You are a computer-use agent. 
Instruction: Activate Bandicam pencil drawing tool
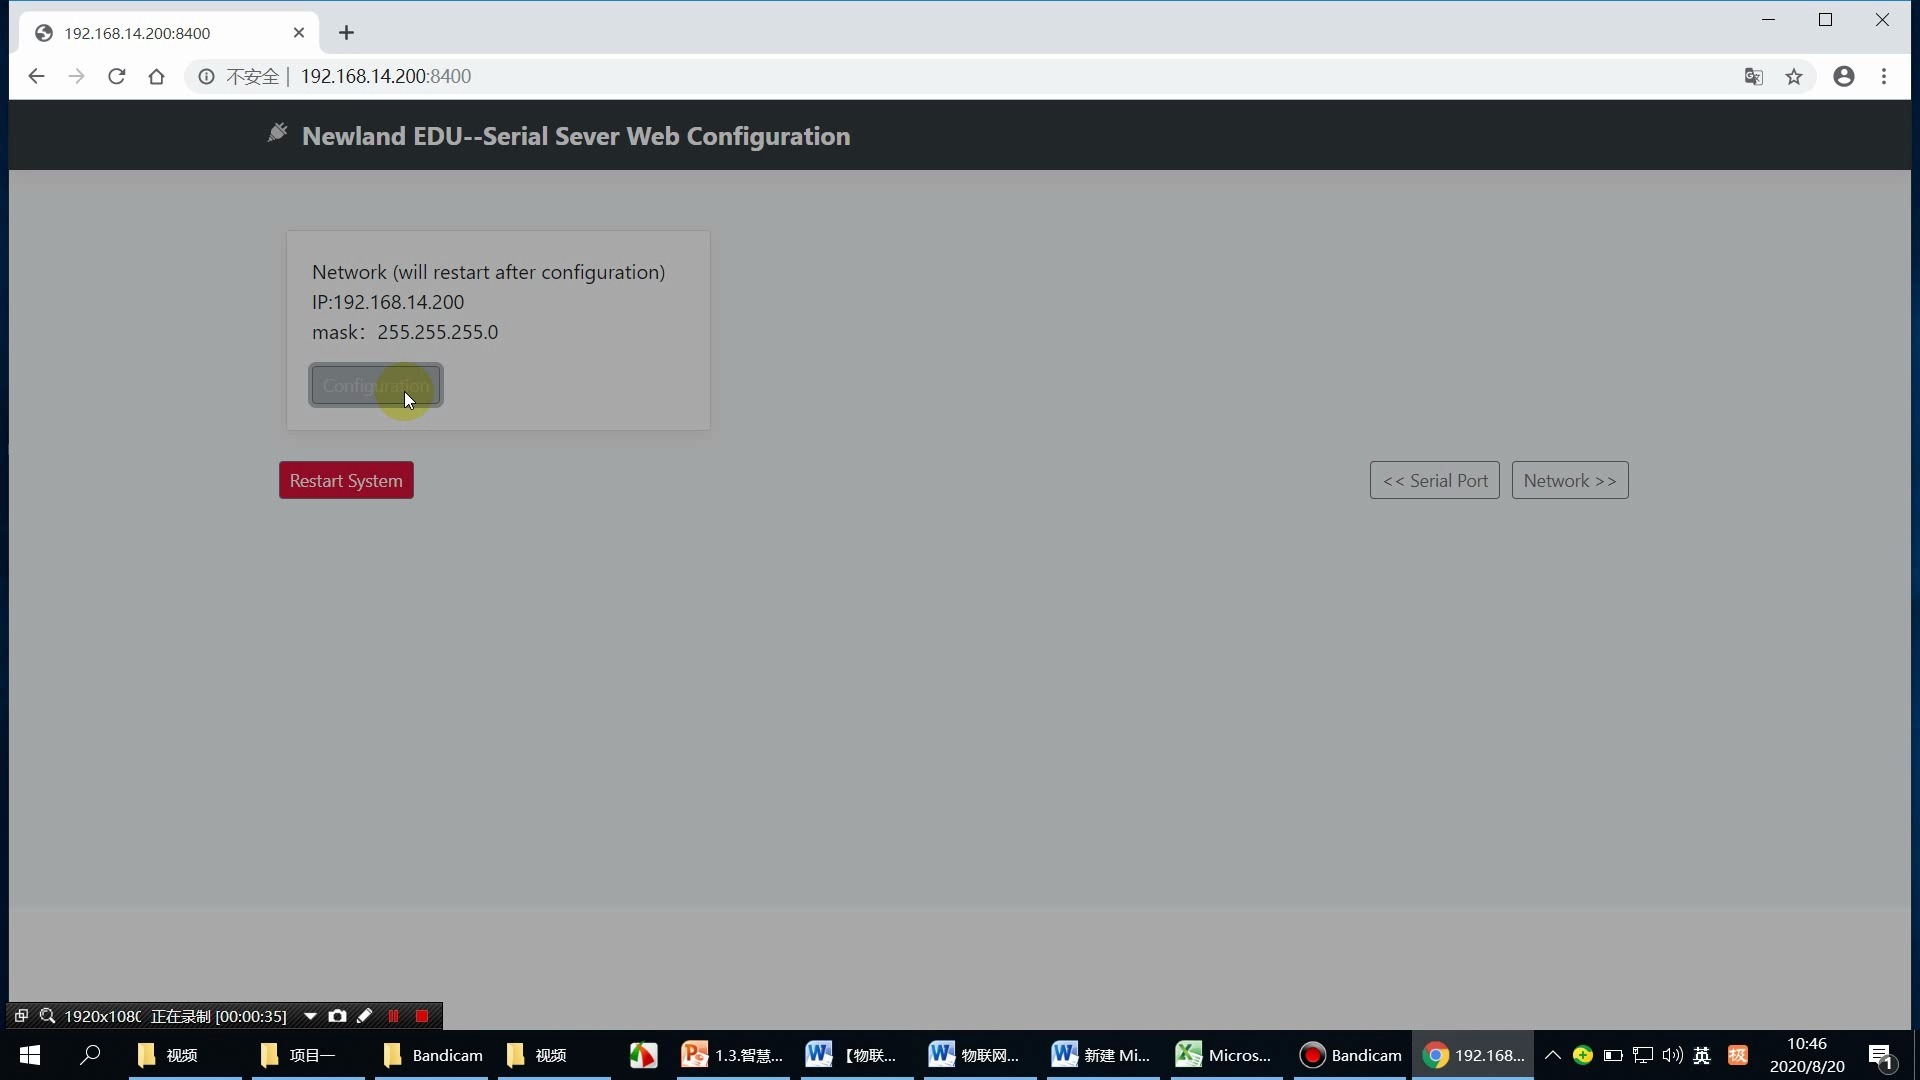tap(365, 1016)
